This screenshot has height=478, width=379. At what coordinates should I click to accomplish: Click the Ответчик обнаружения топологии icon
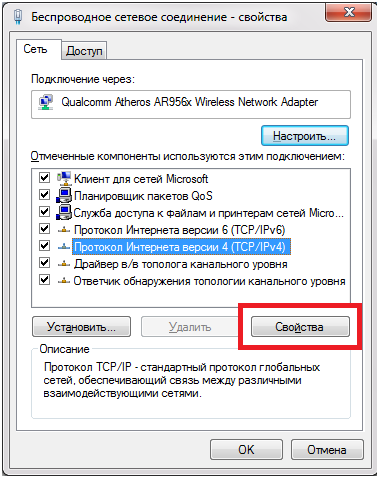(x=64, y=281)
